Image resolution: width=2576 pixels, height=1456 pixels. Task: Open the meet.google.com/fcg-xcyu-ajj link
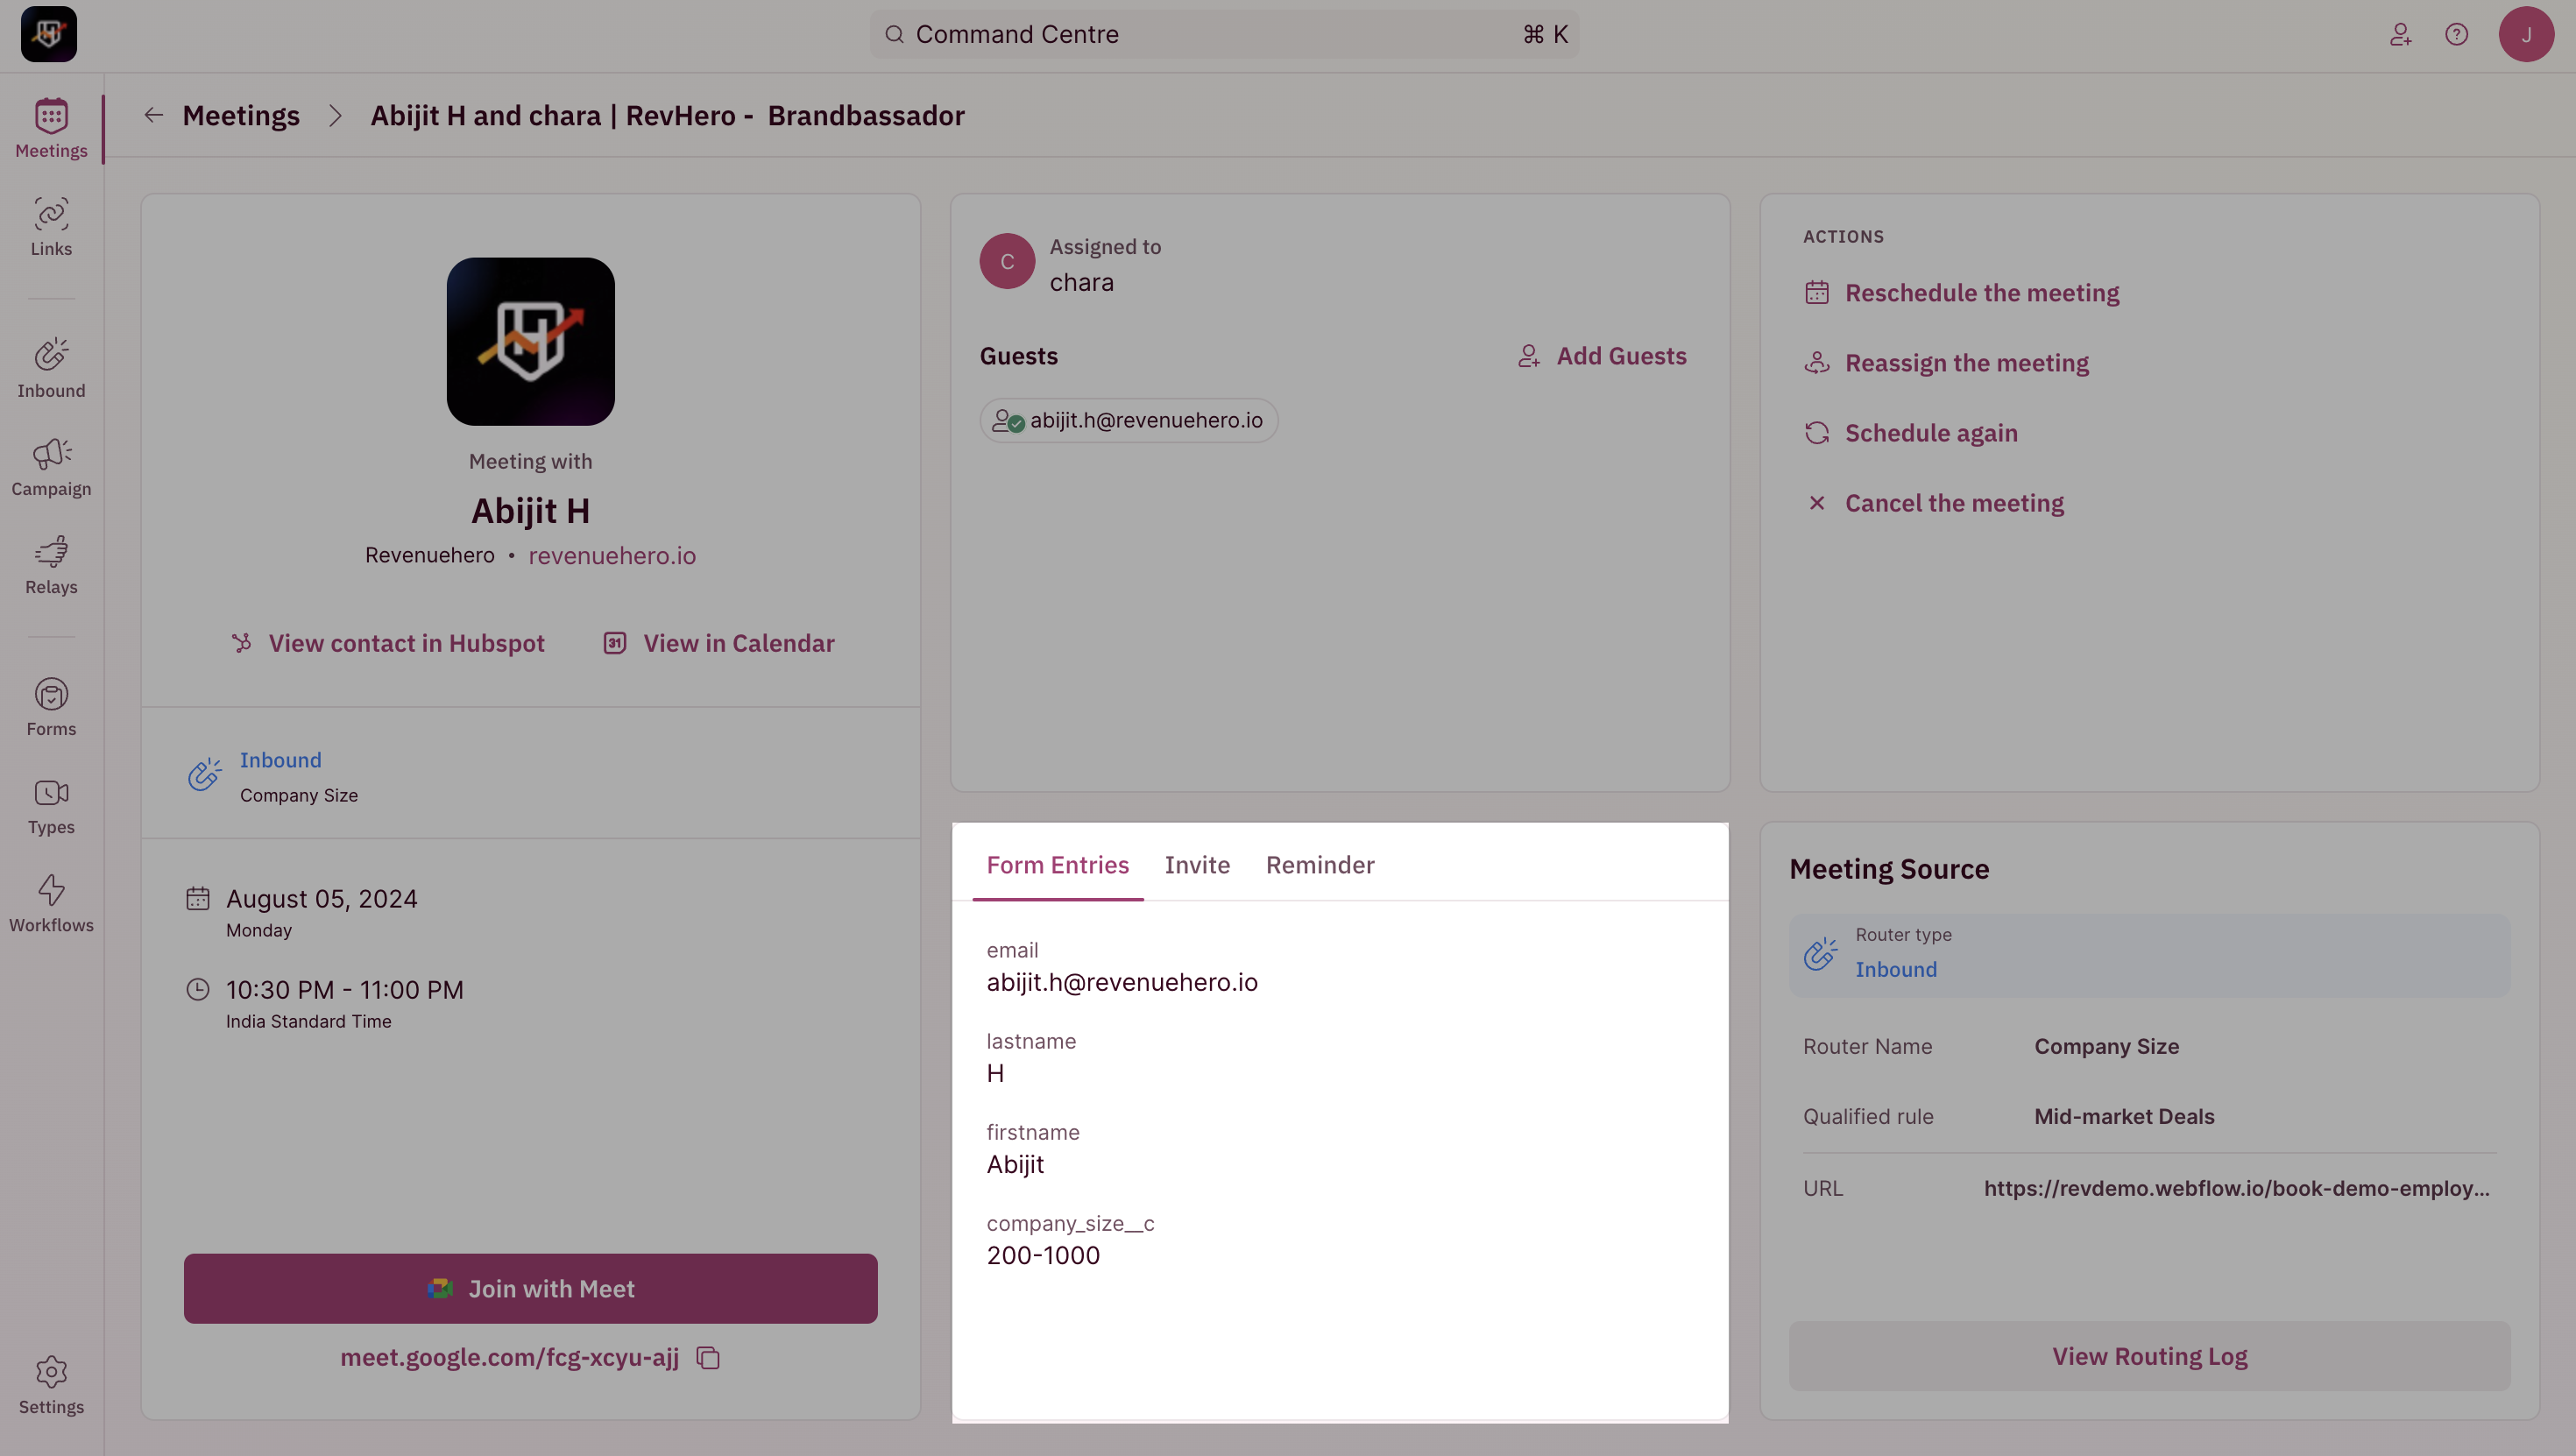(509, 1357)
